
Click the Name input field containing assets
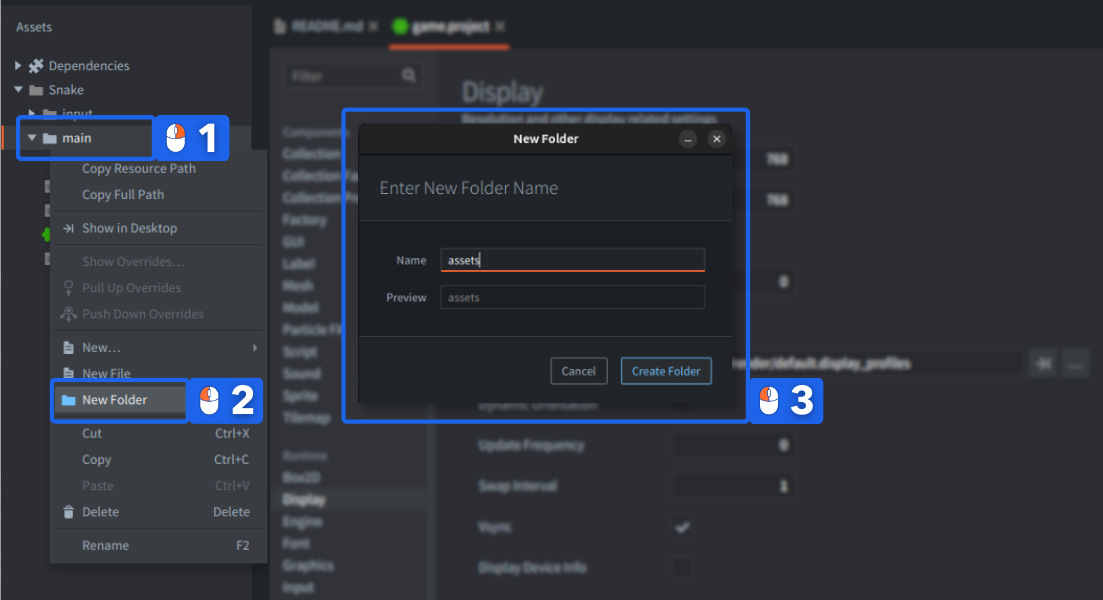pos(572,259)
